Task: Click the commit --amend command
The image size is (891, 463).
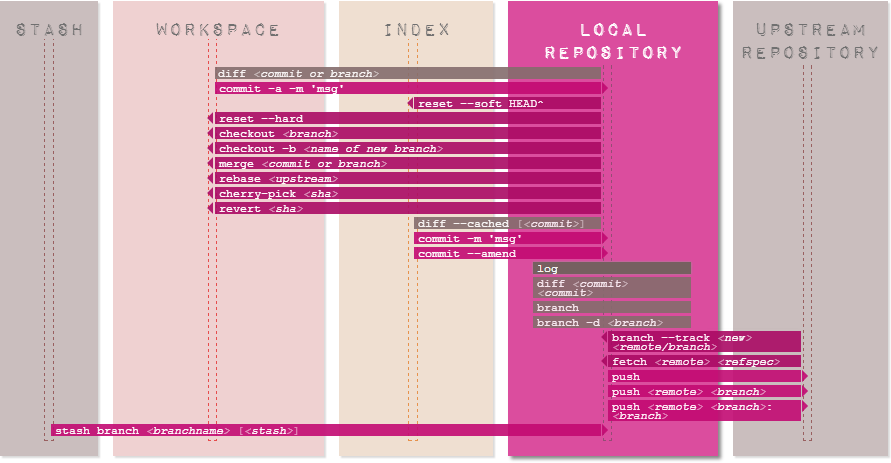Action: (x=508, y=254)
